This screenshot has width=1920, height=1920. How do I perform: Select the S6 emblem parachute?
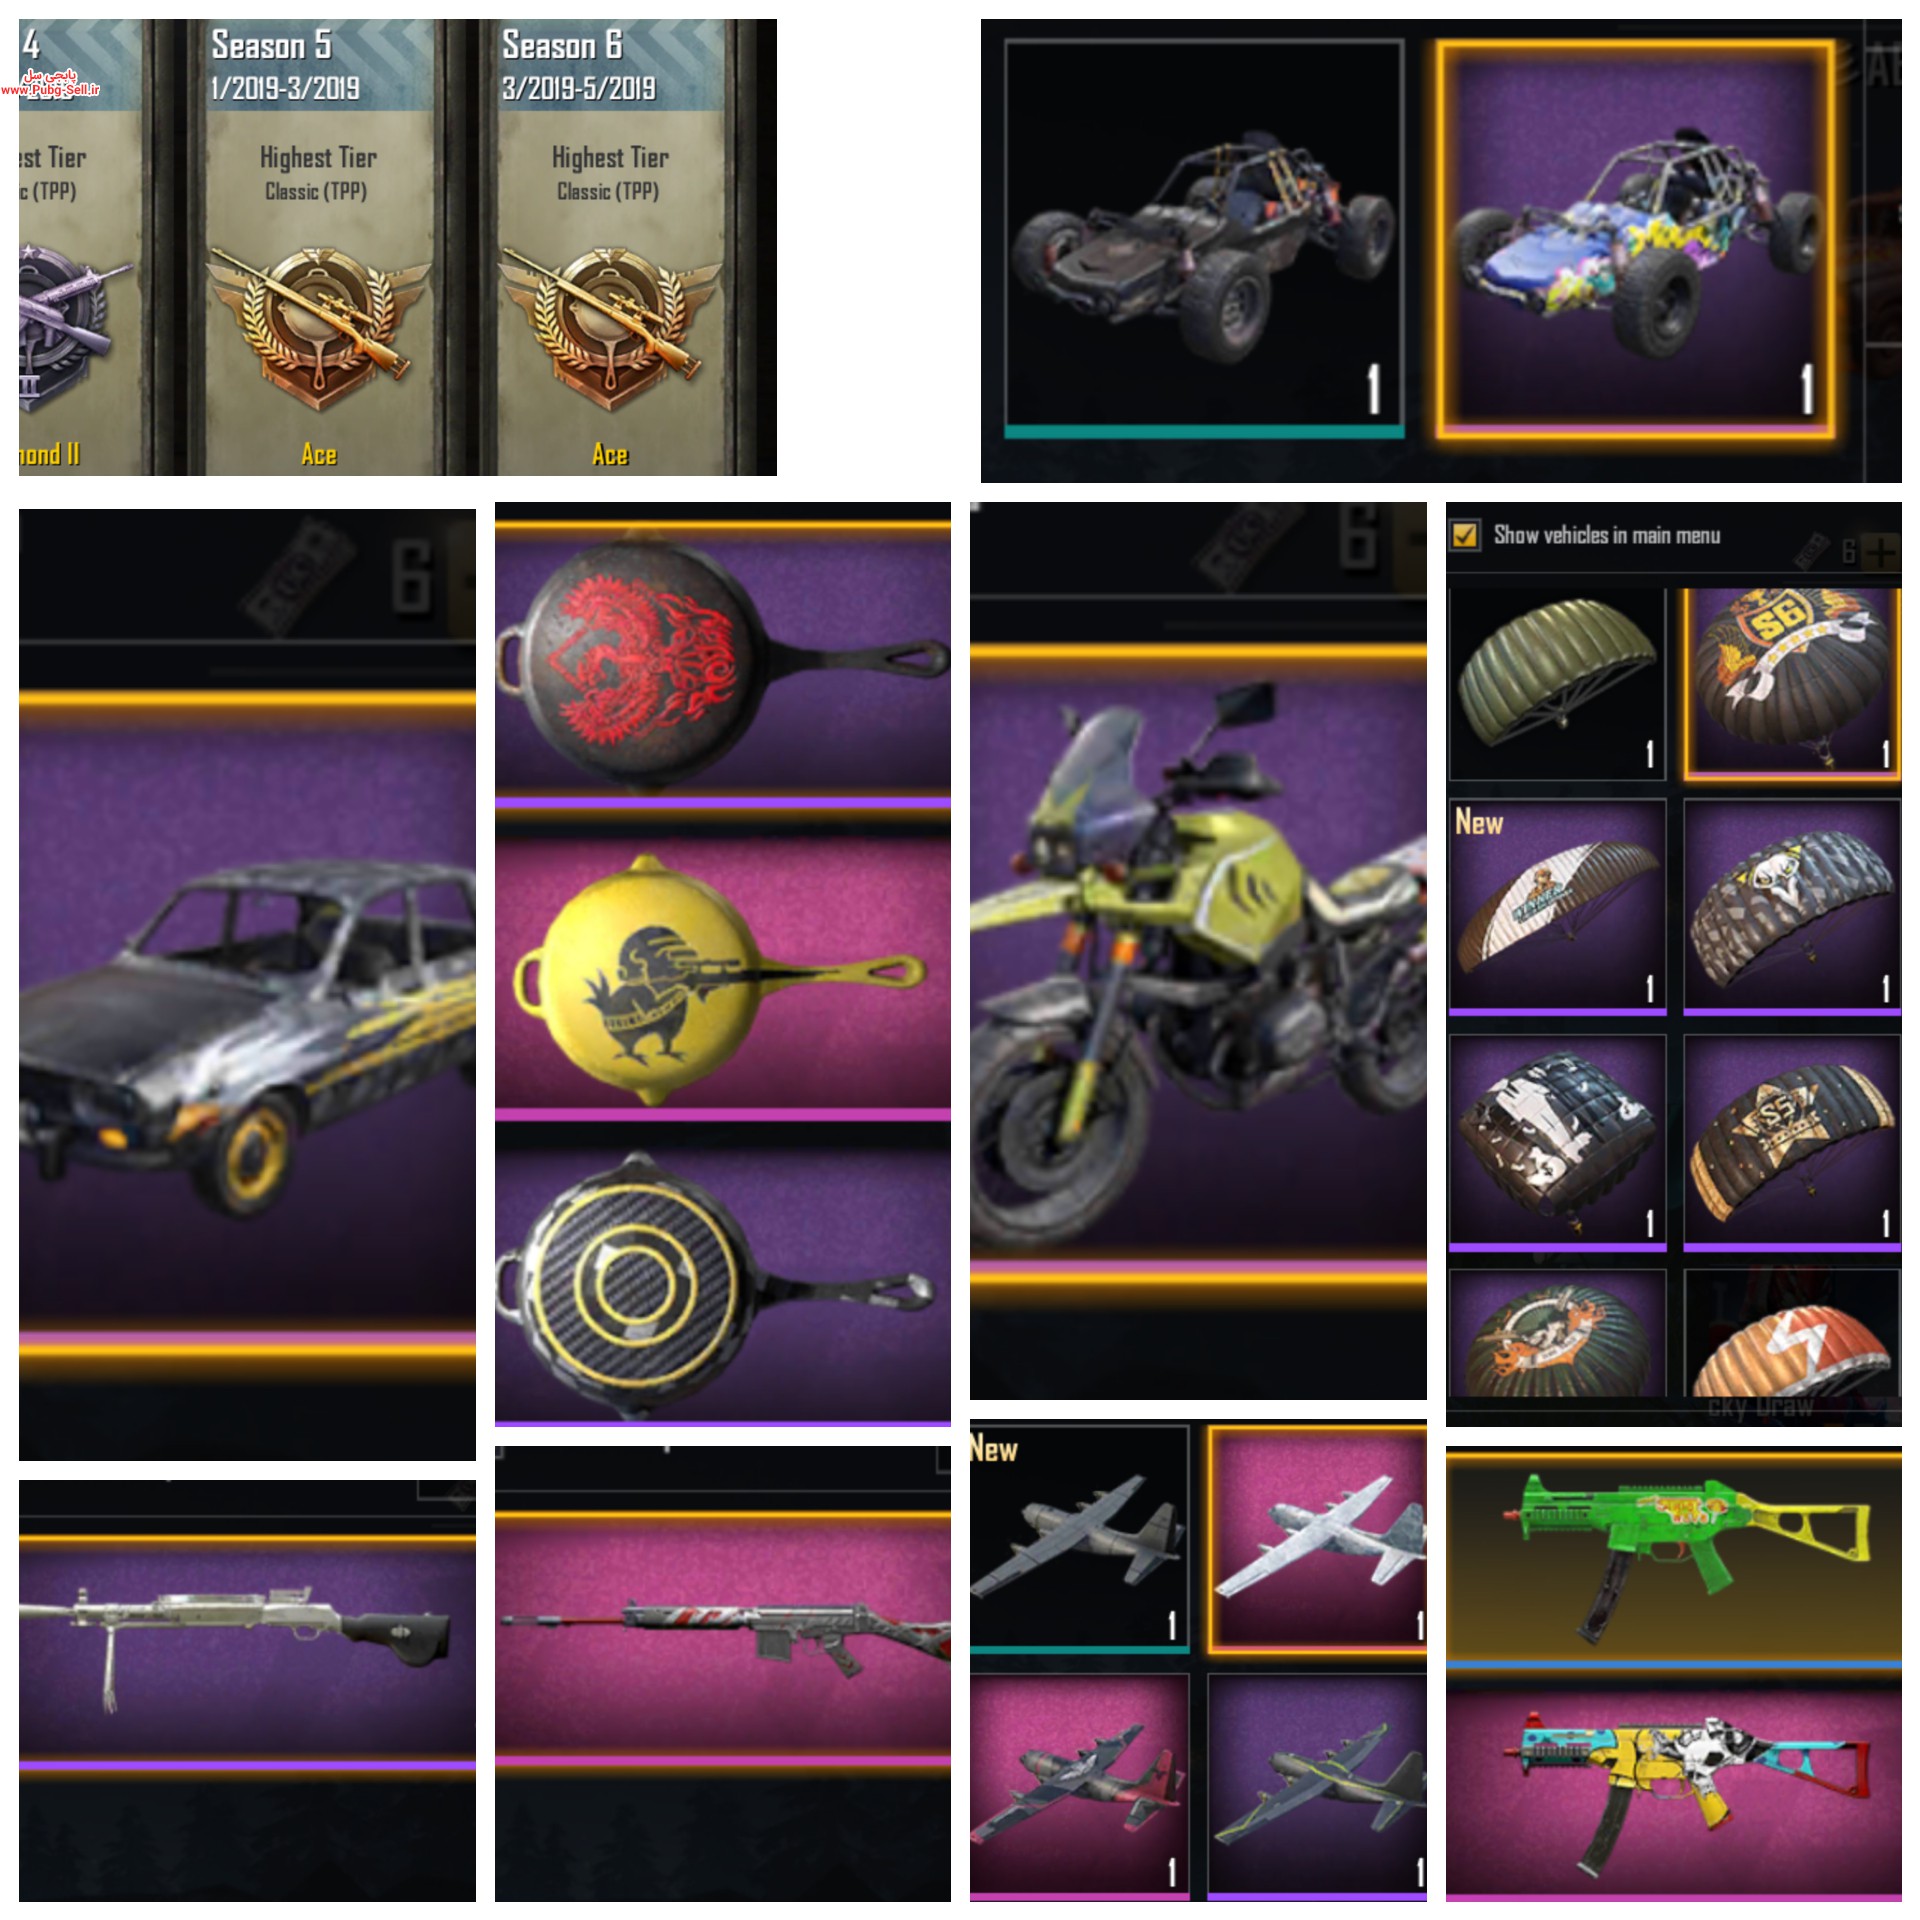[1792, 684]
